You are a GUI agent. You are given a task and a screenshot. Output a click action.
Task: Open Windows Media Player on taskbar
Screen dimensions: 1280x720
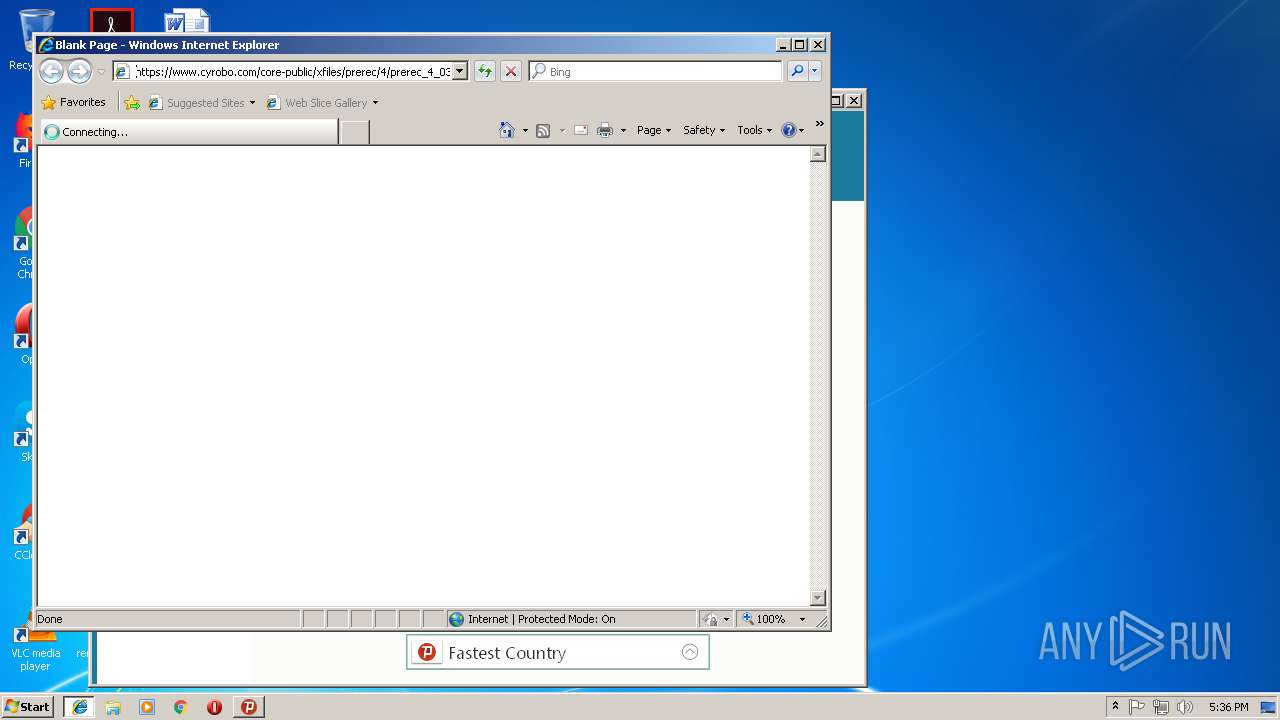point(147,706)
